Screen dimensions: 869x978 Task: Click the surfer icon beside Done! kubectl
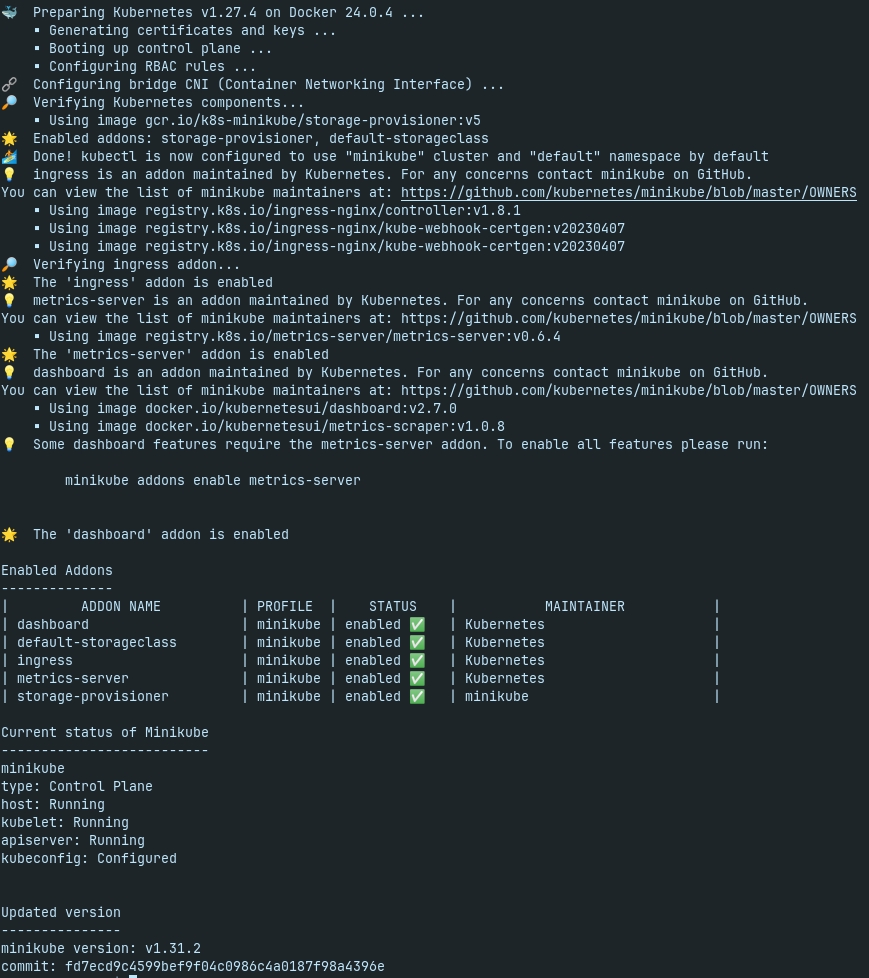tap(9, 157)
